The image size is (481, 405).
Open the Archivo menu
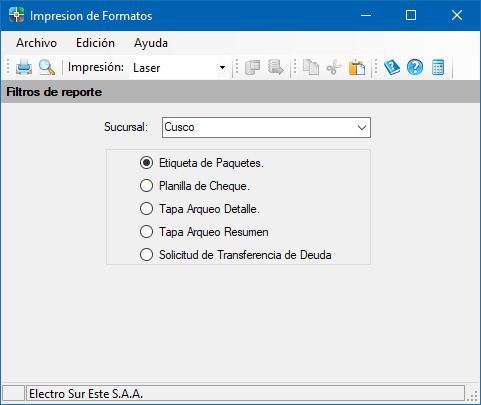click(x=36, y=43)
